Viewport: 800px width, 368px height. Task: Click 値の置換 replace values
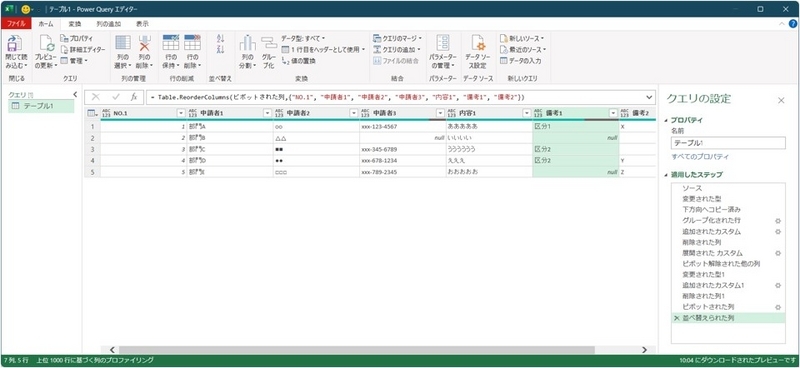298,61
